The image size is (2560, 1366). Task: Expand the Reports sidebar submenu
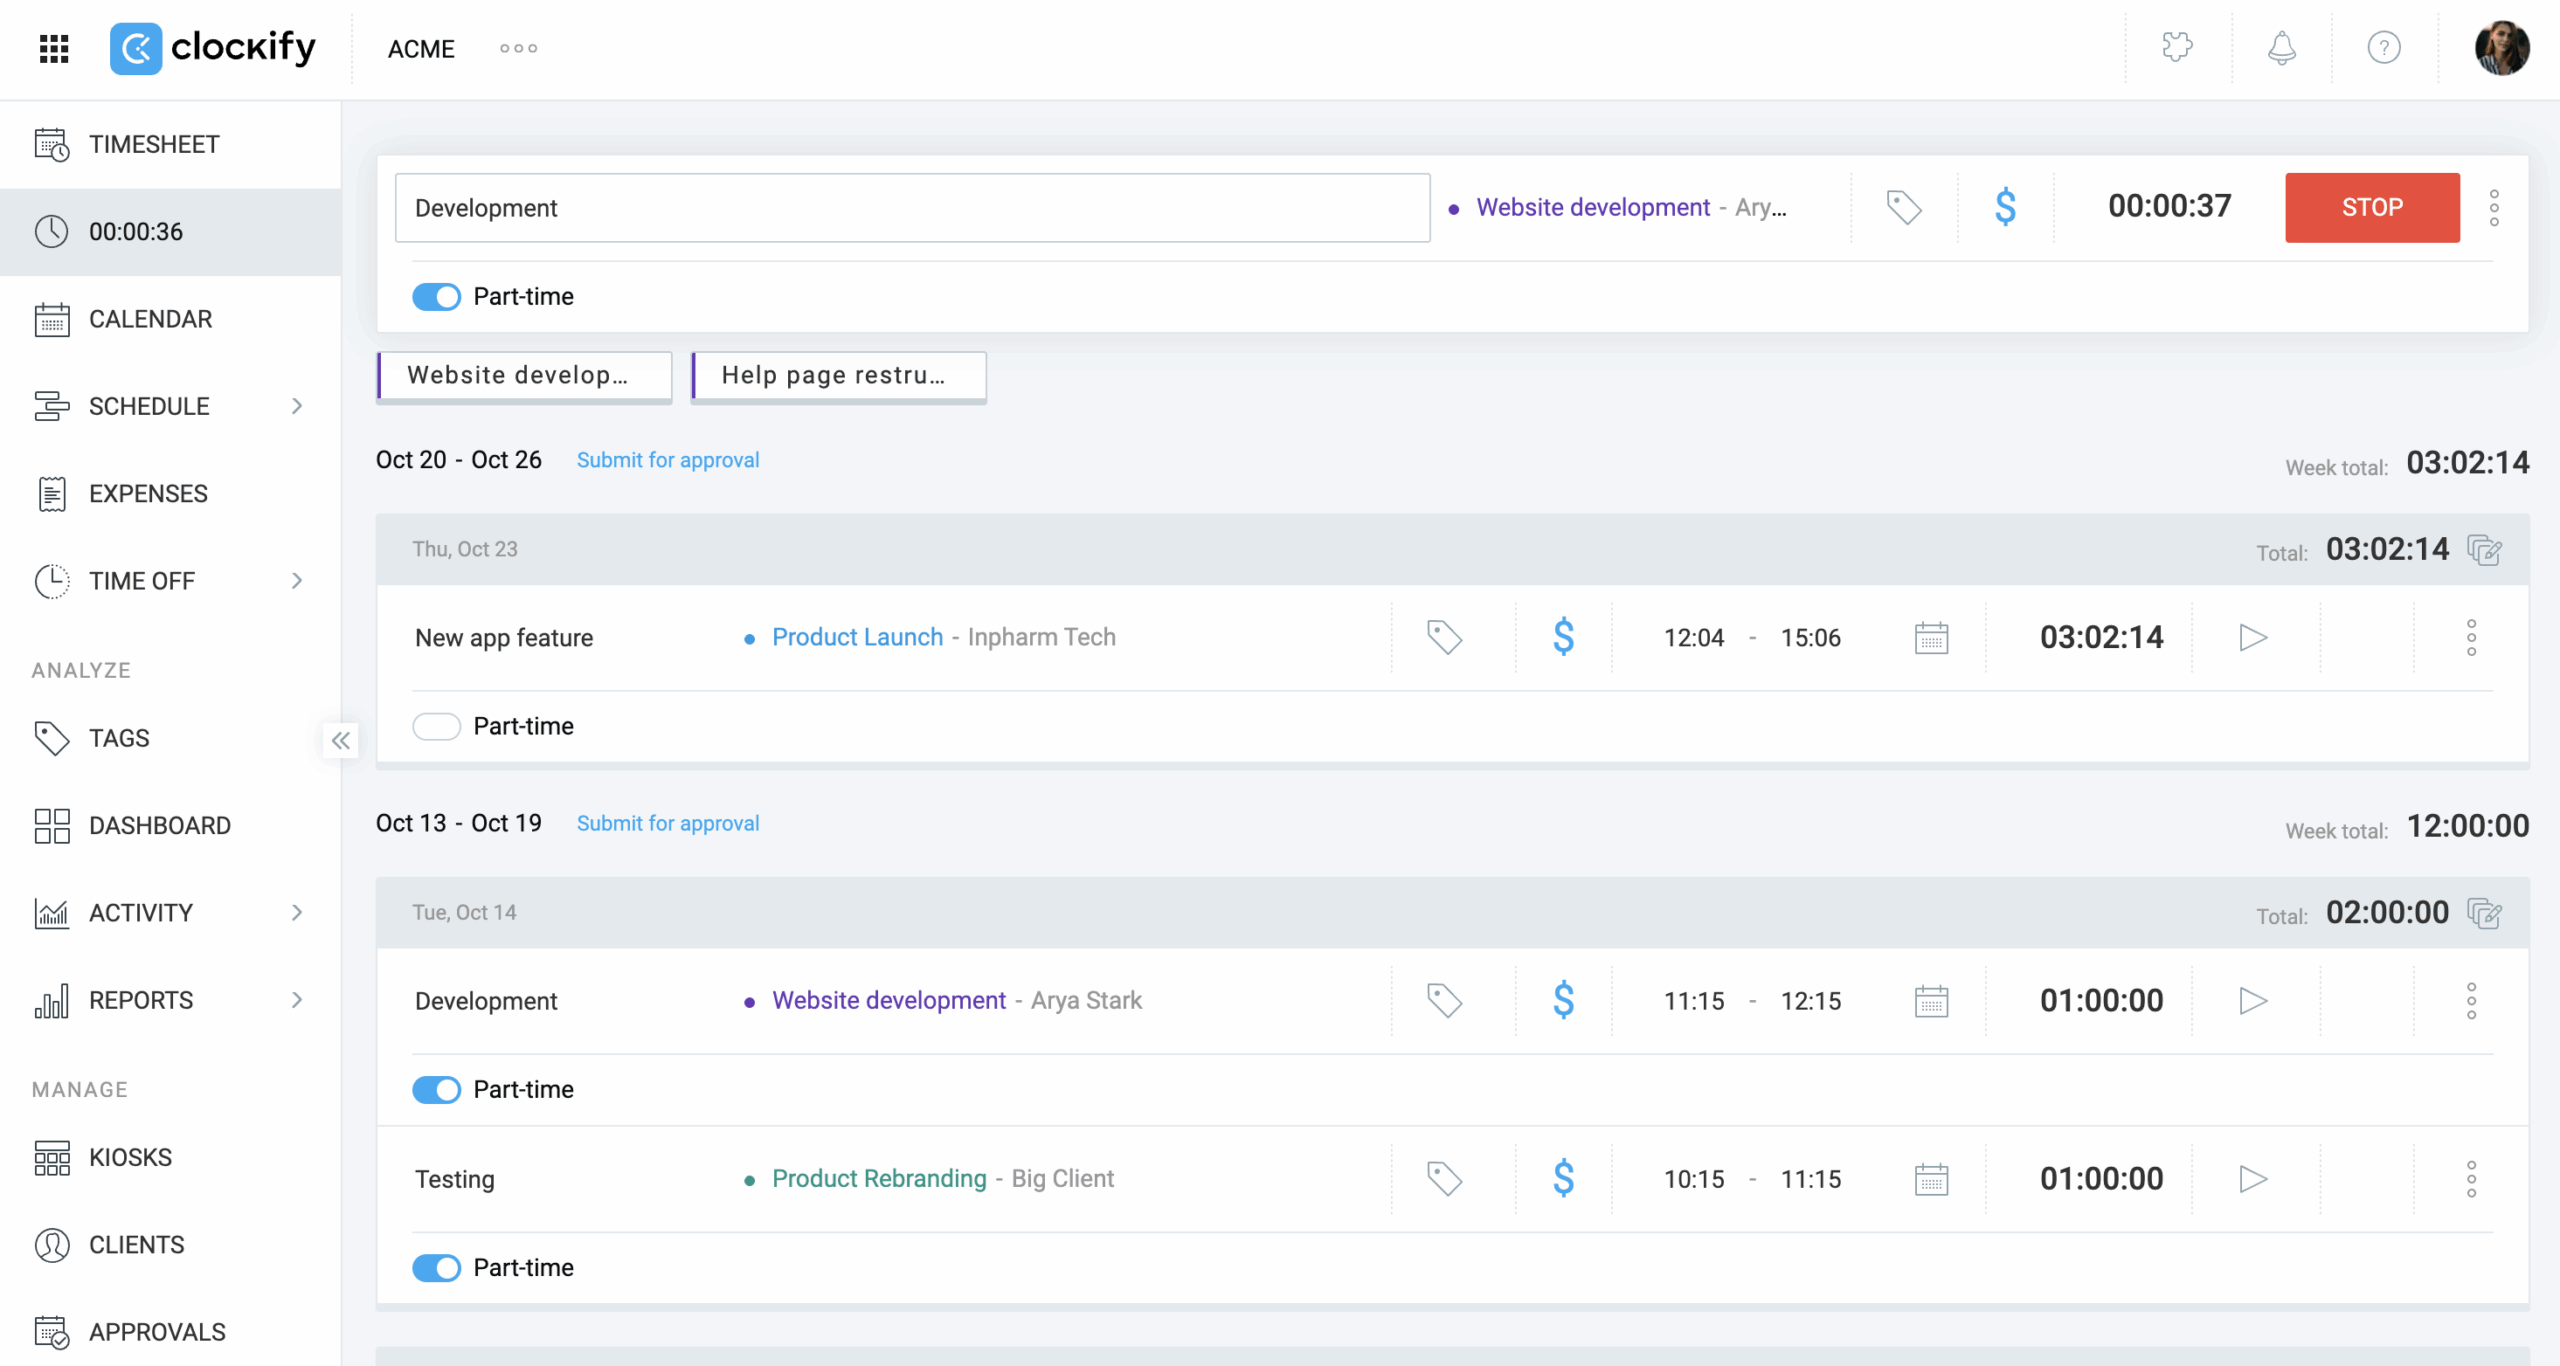tap(297, 1000)
